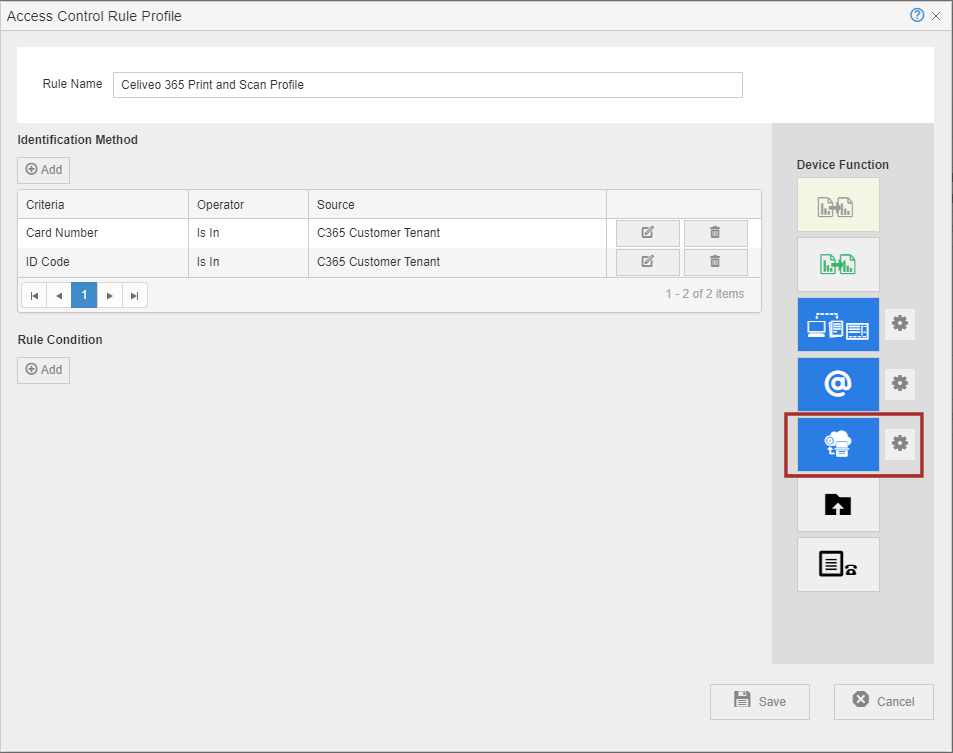Click the Criteria column header

[103, 204]
